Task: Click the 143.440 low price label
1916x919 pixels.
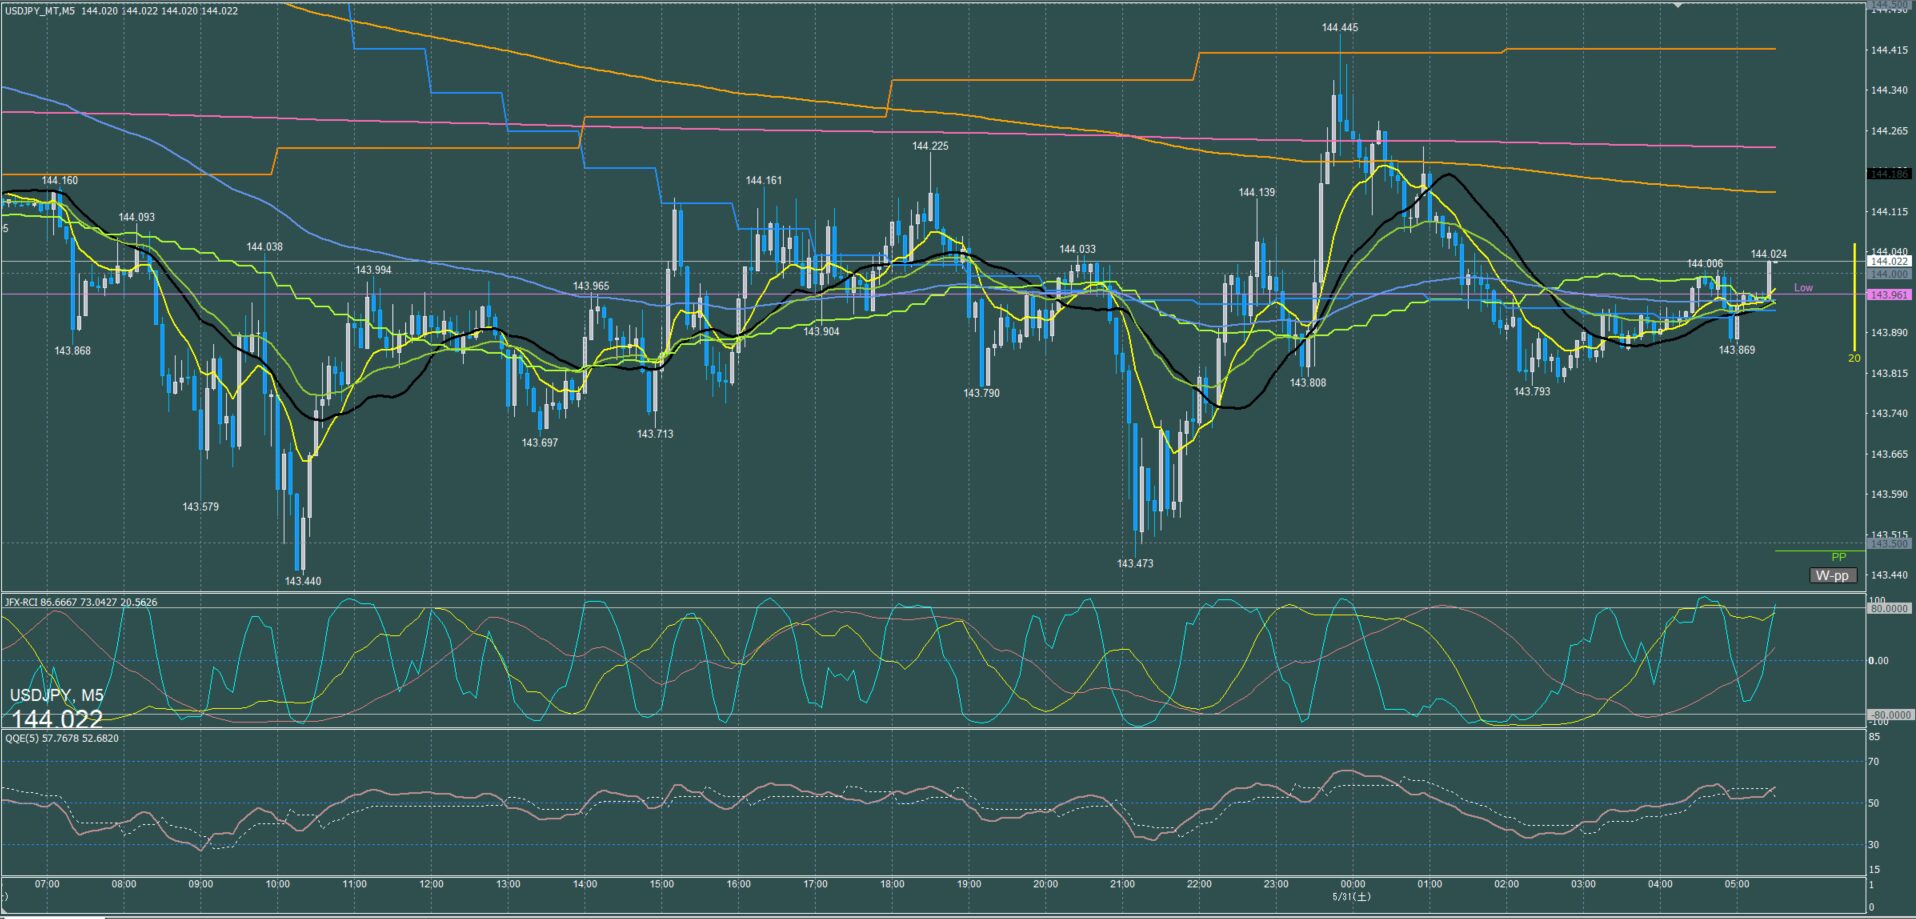Action: [303, 581]
